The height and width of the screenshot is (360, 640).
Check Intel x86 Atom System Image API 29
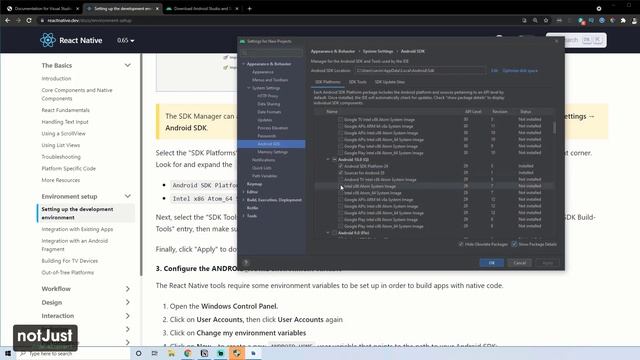pos(341,186)
